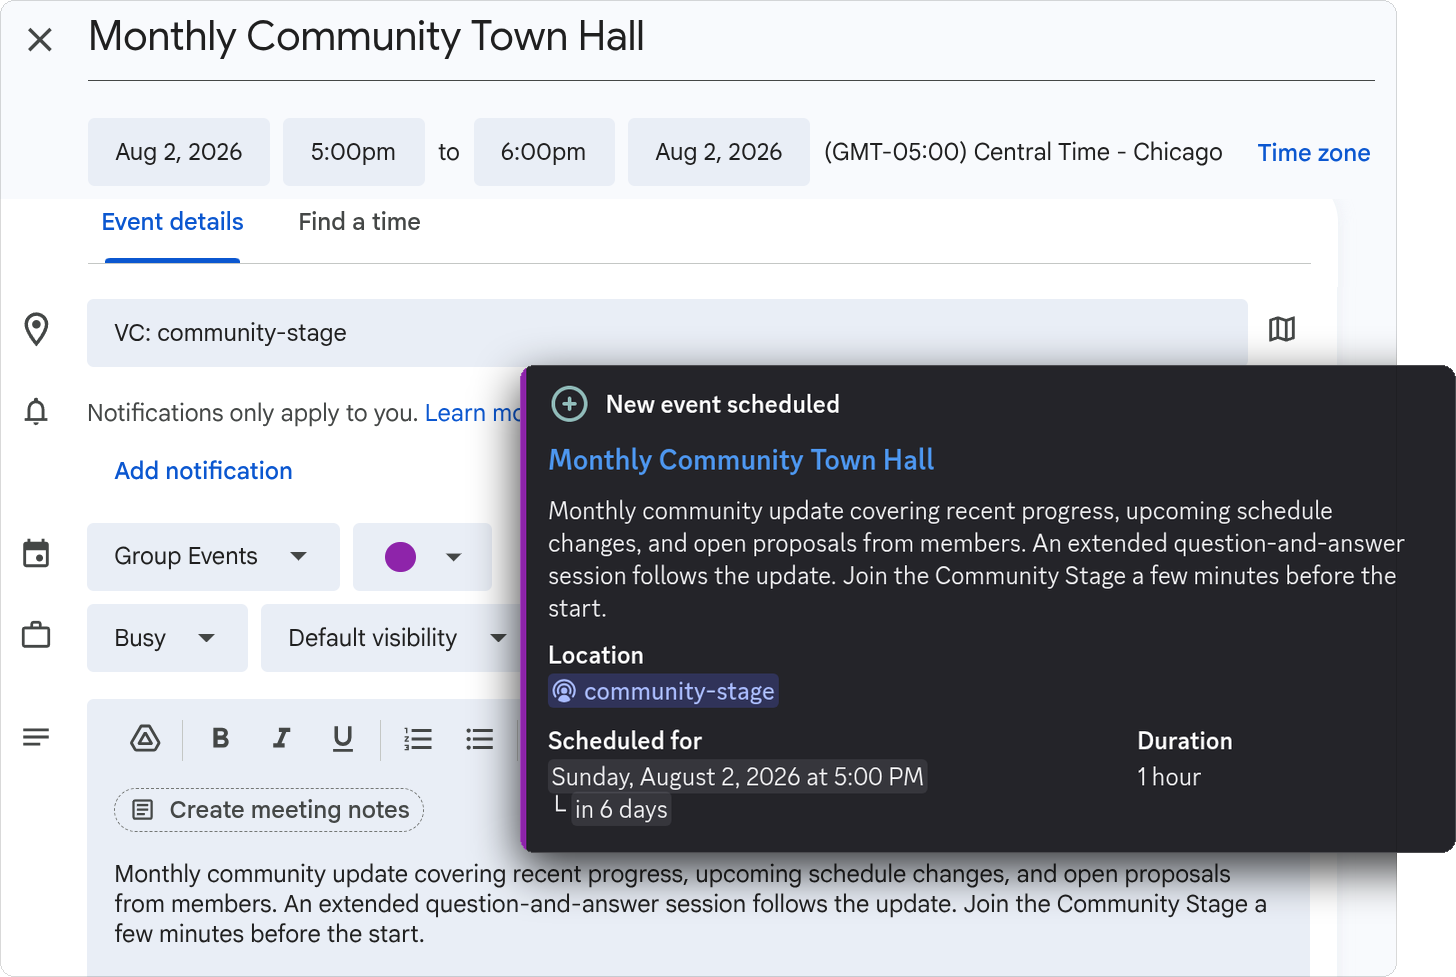Click the VC: community-stage location field
This screenshot has width=1456, height=977.
[667, 333]
